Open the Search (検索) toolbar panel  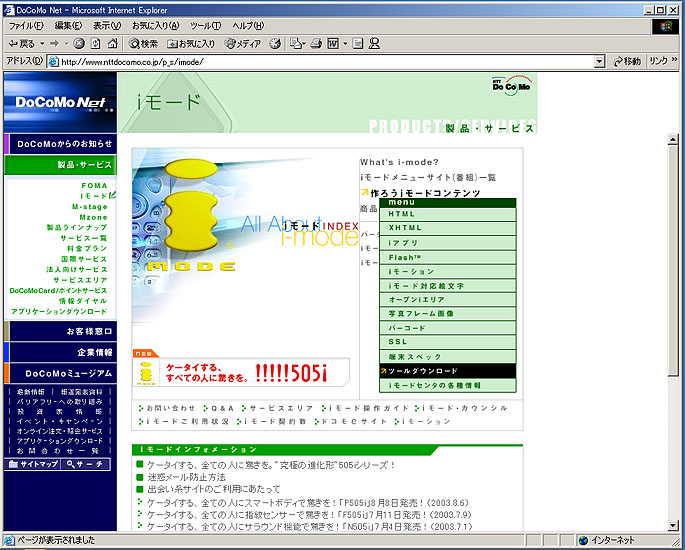click(144, 44)
